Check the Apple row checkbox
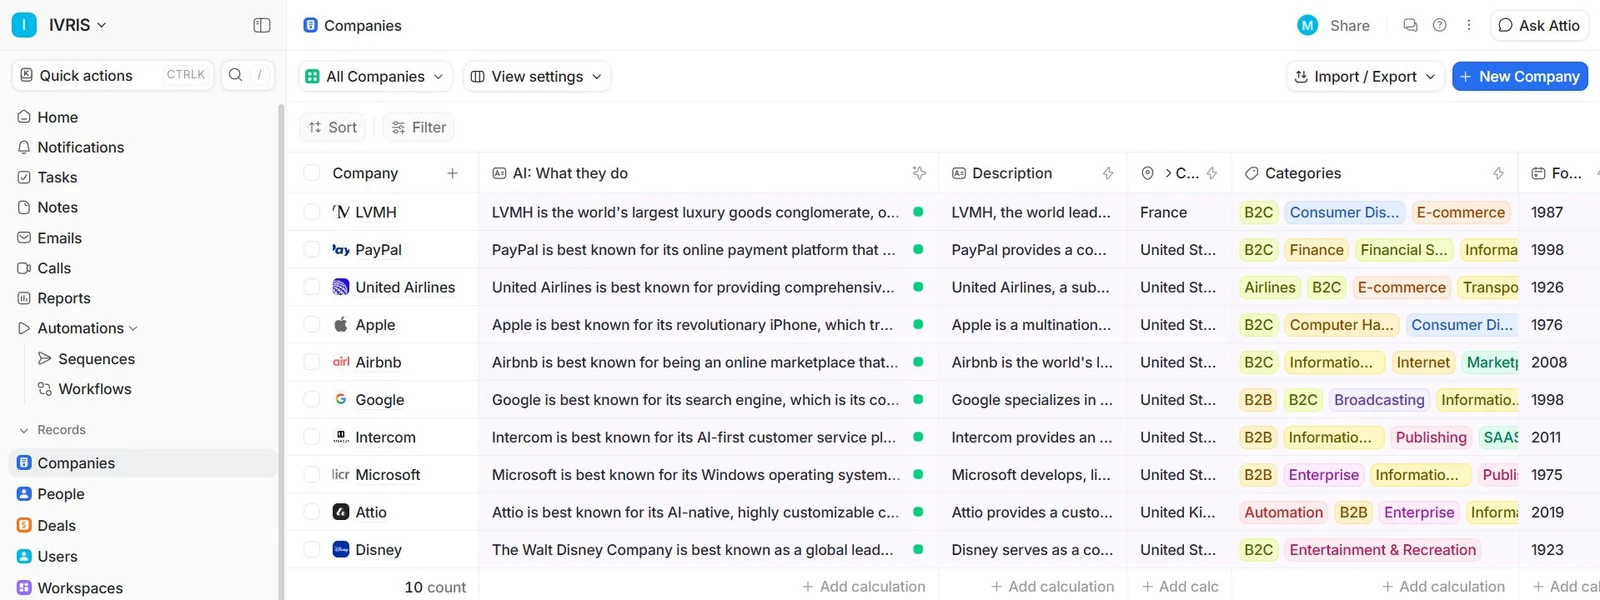This screenshot has height=600, width=1600. pyautogui.click(x=312, y=324)
